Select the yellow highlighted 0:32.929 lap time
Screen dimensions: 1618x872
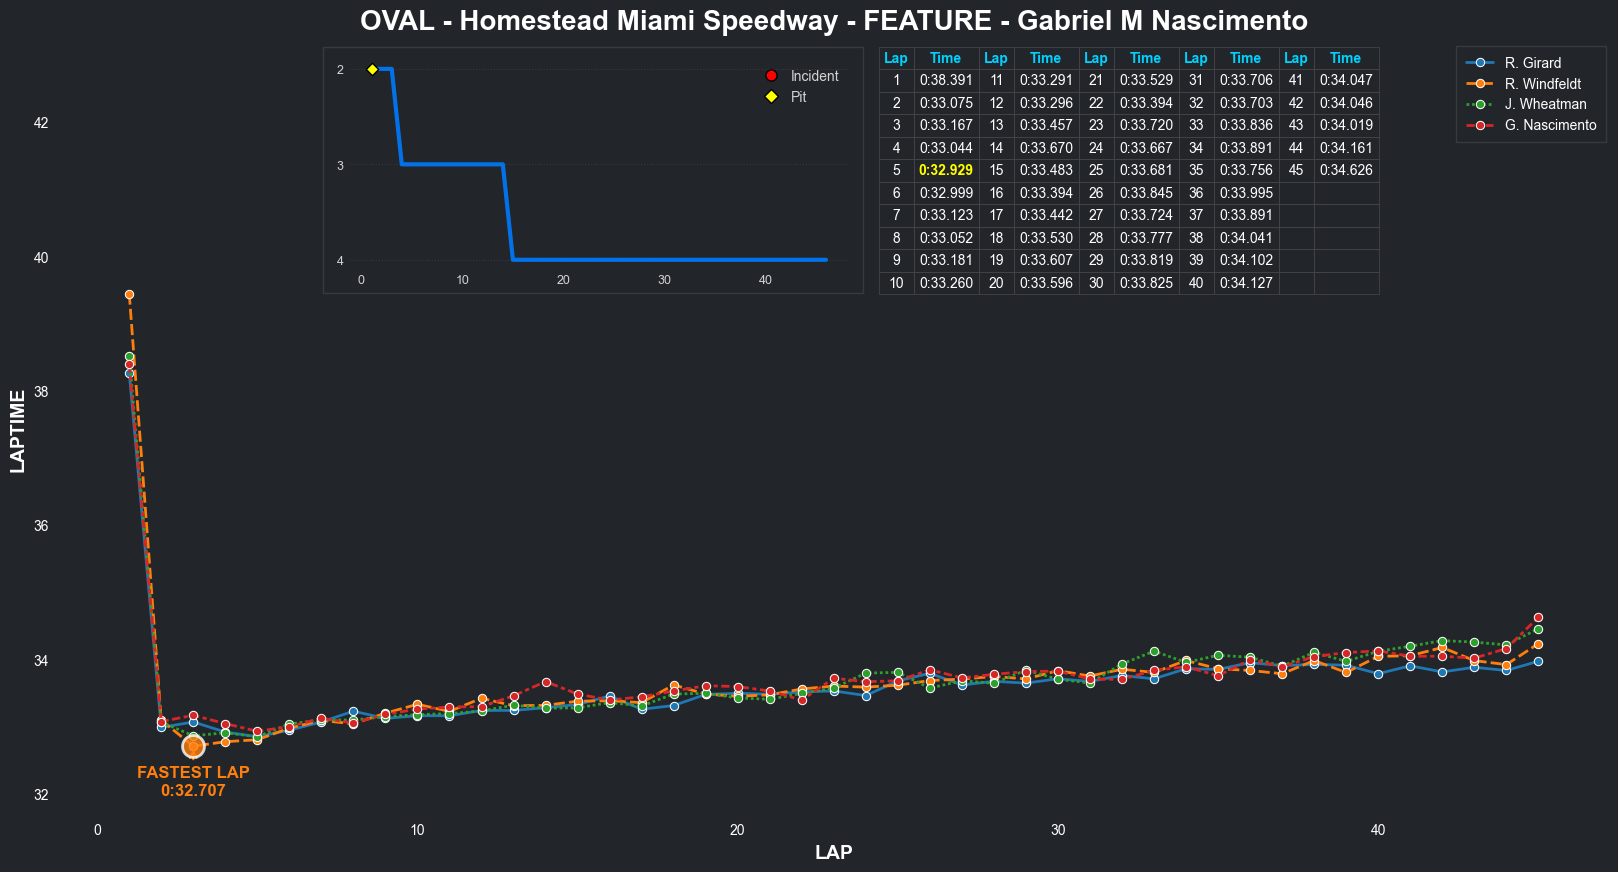coord(945,170)
